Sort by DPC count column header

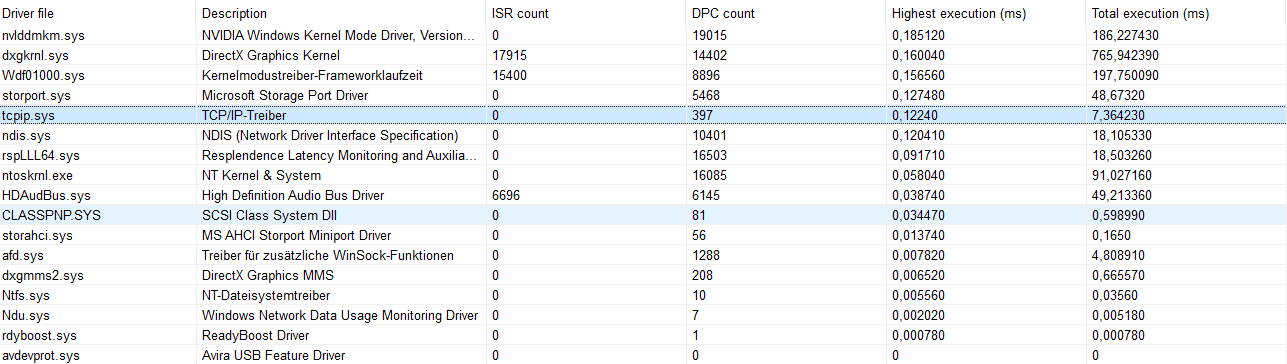click(x=785, y=14)
